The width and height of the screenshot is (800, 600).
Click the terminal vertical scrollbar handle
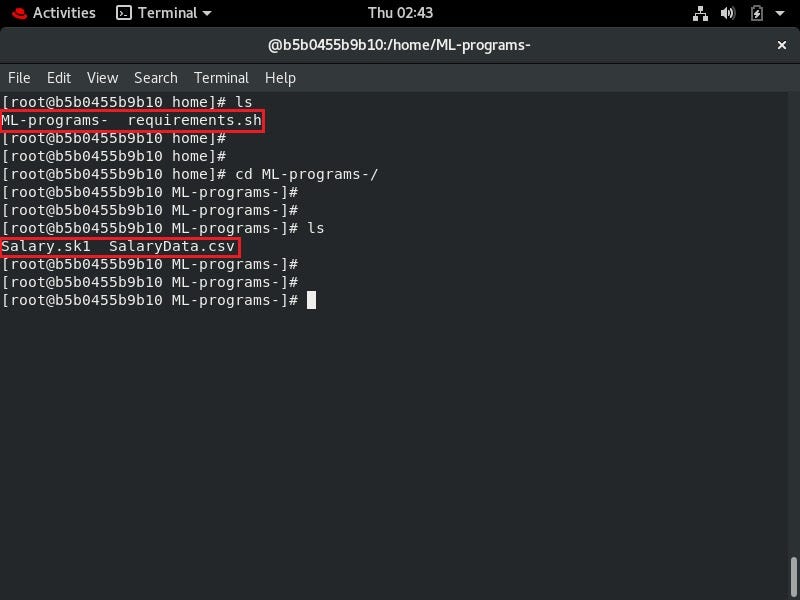[x=794, y=577]
